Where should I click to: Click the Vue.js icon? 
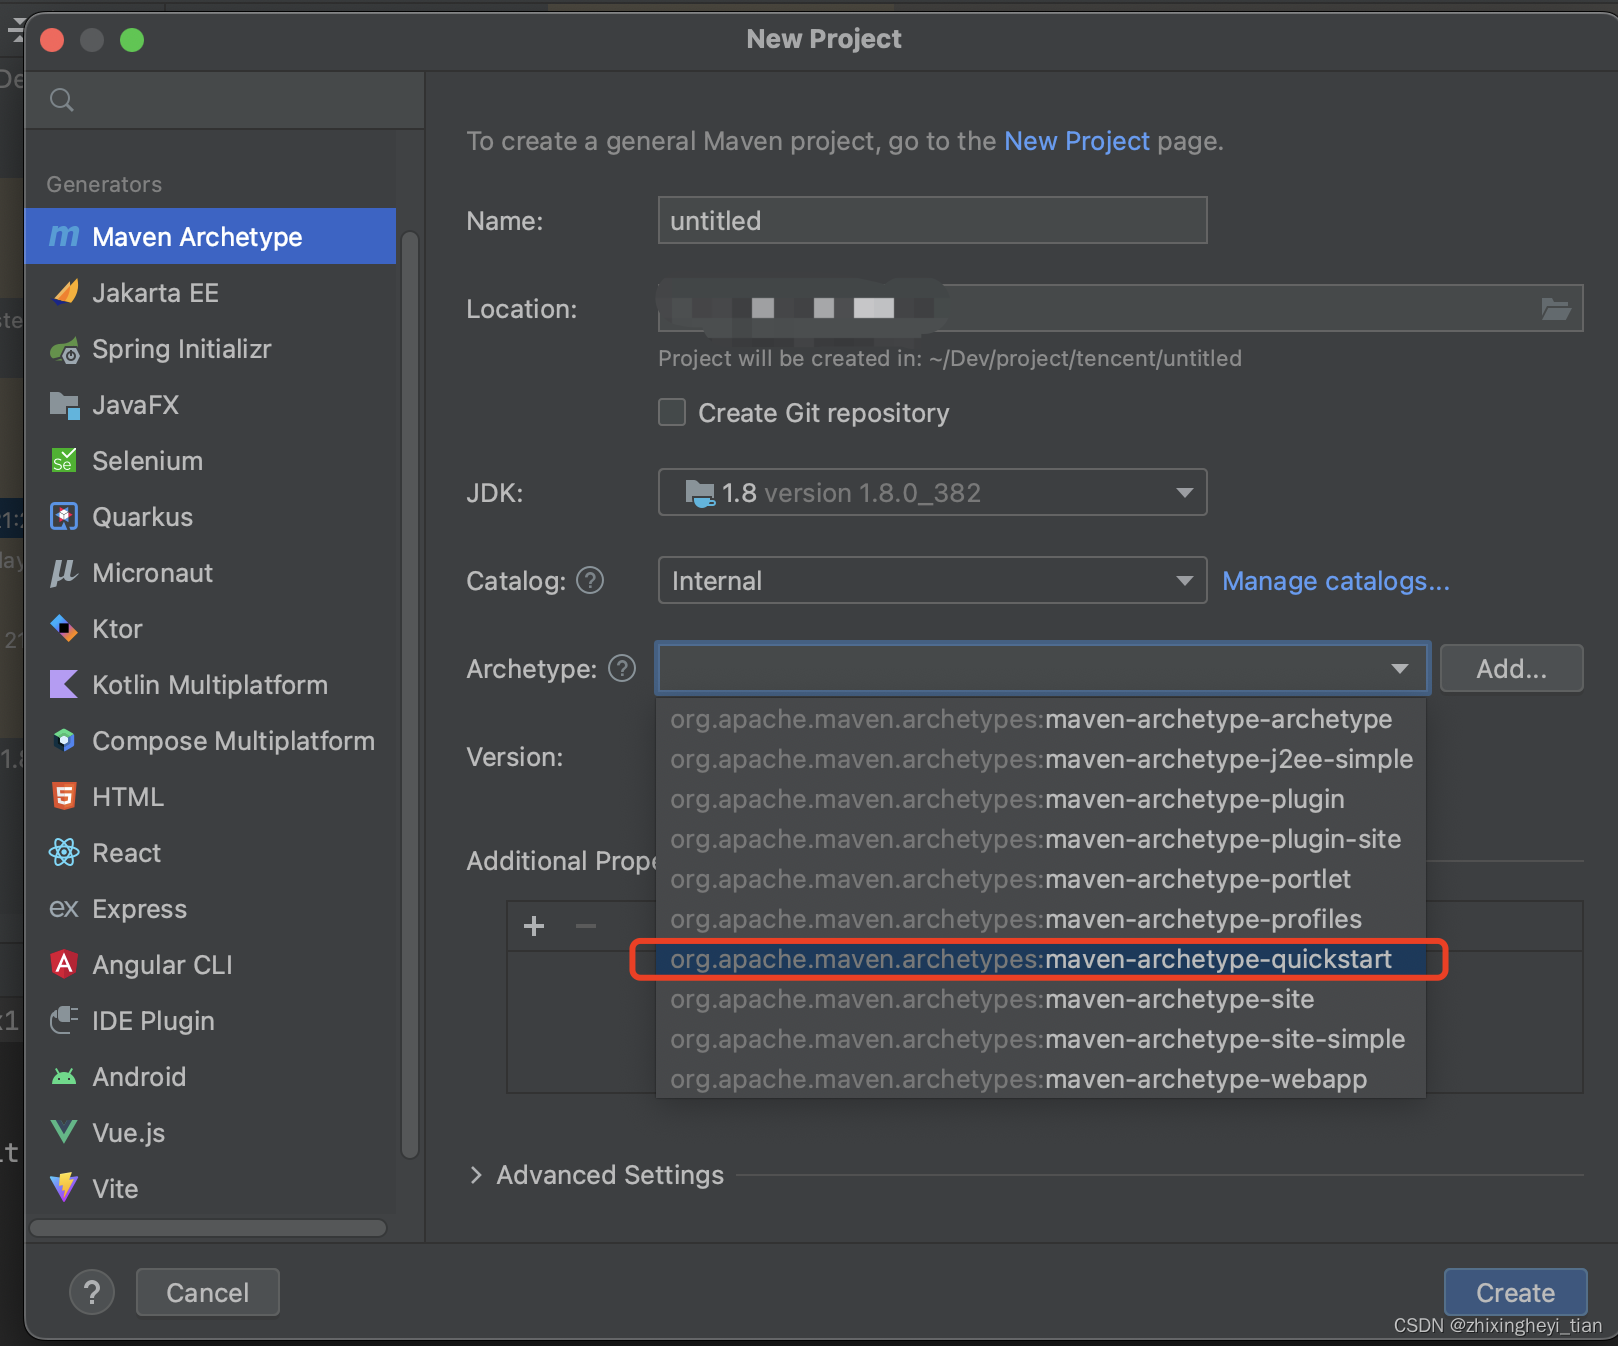[x=64, y=1133]
